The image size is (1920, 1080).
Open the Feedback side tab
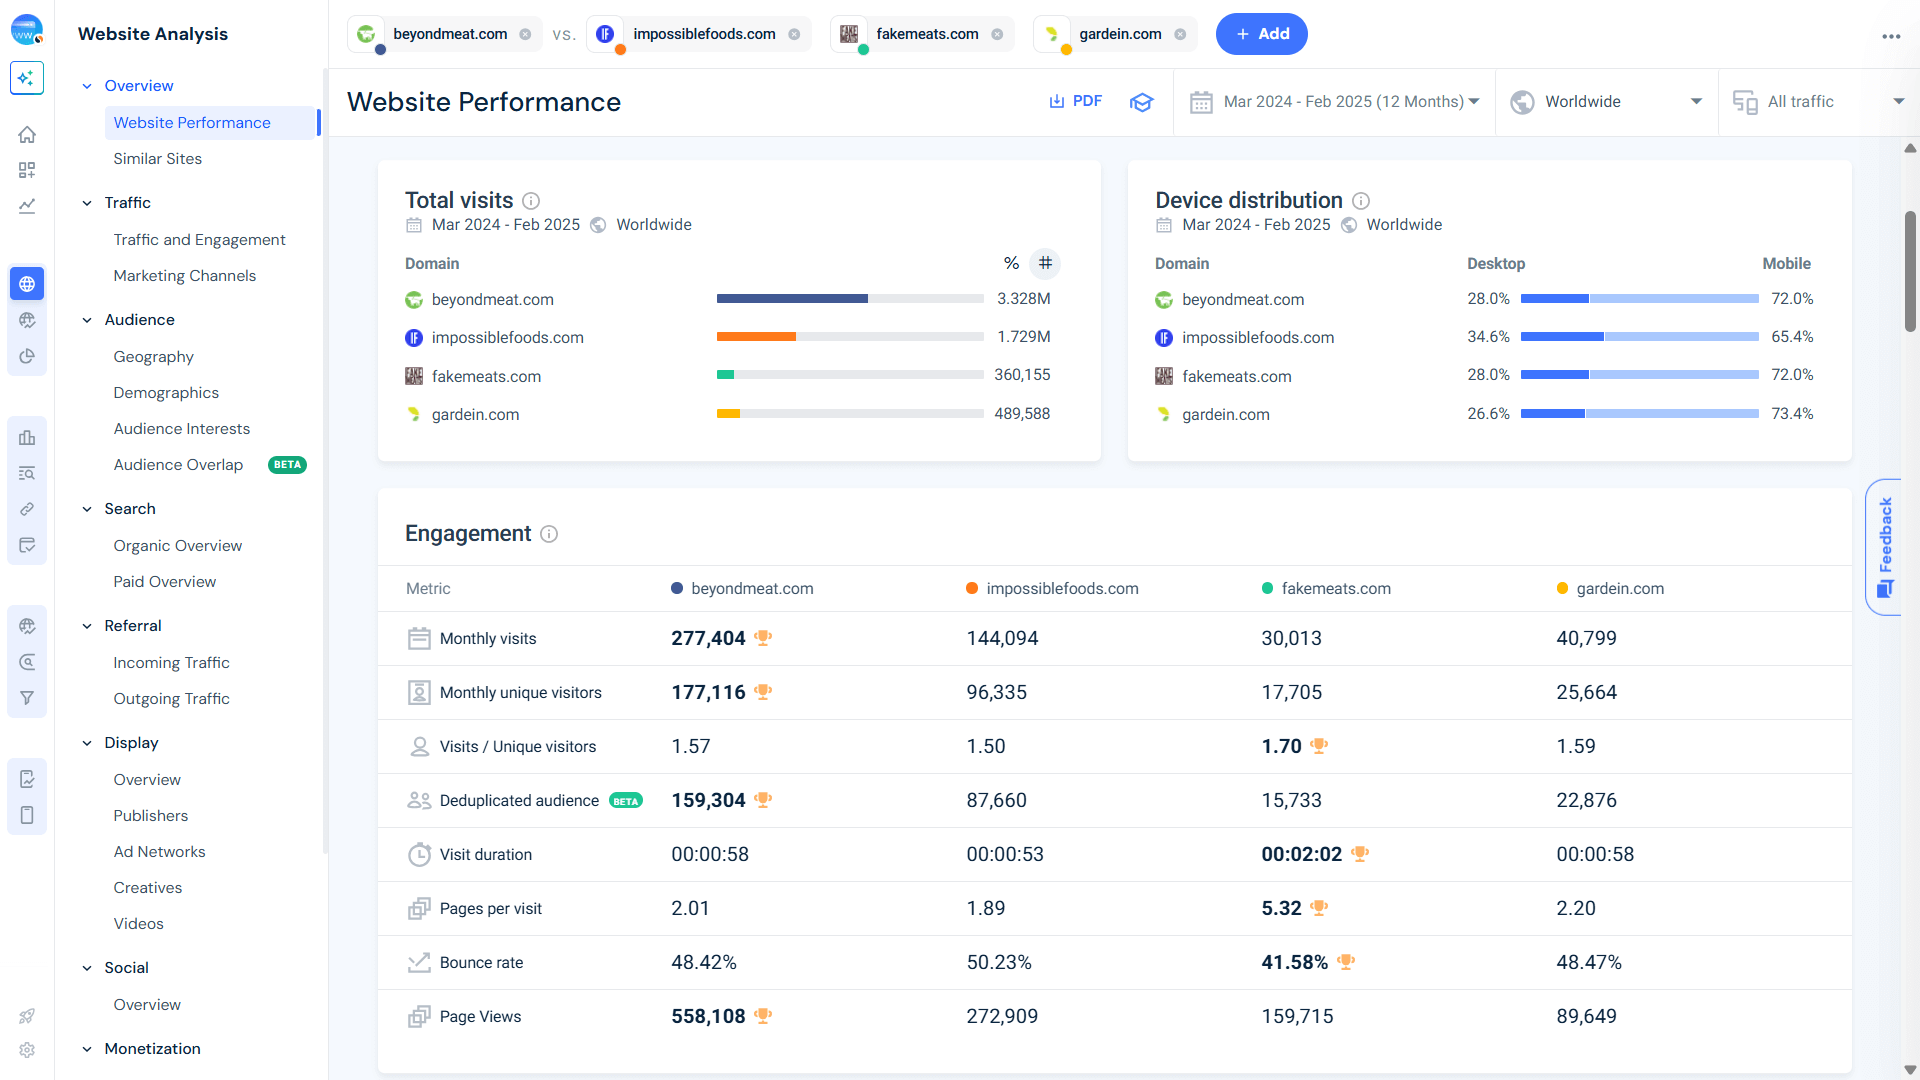[x=1885, y=547]
